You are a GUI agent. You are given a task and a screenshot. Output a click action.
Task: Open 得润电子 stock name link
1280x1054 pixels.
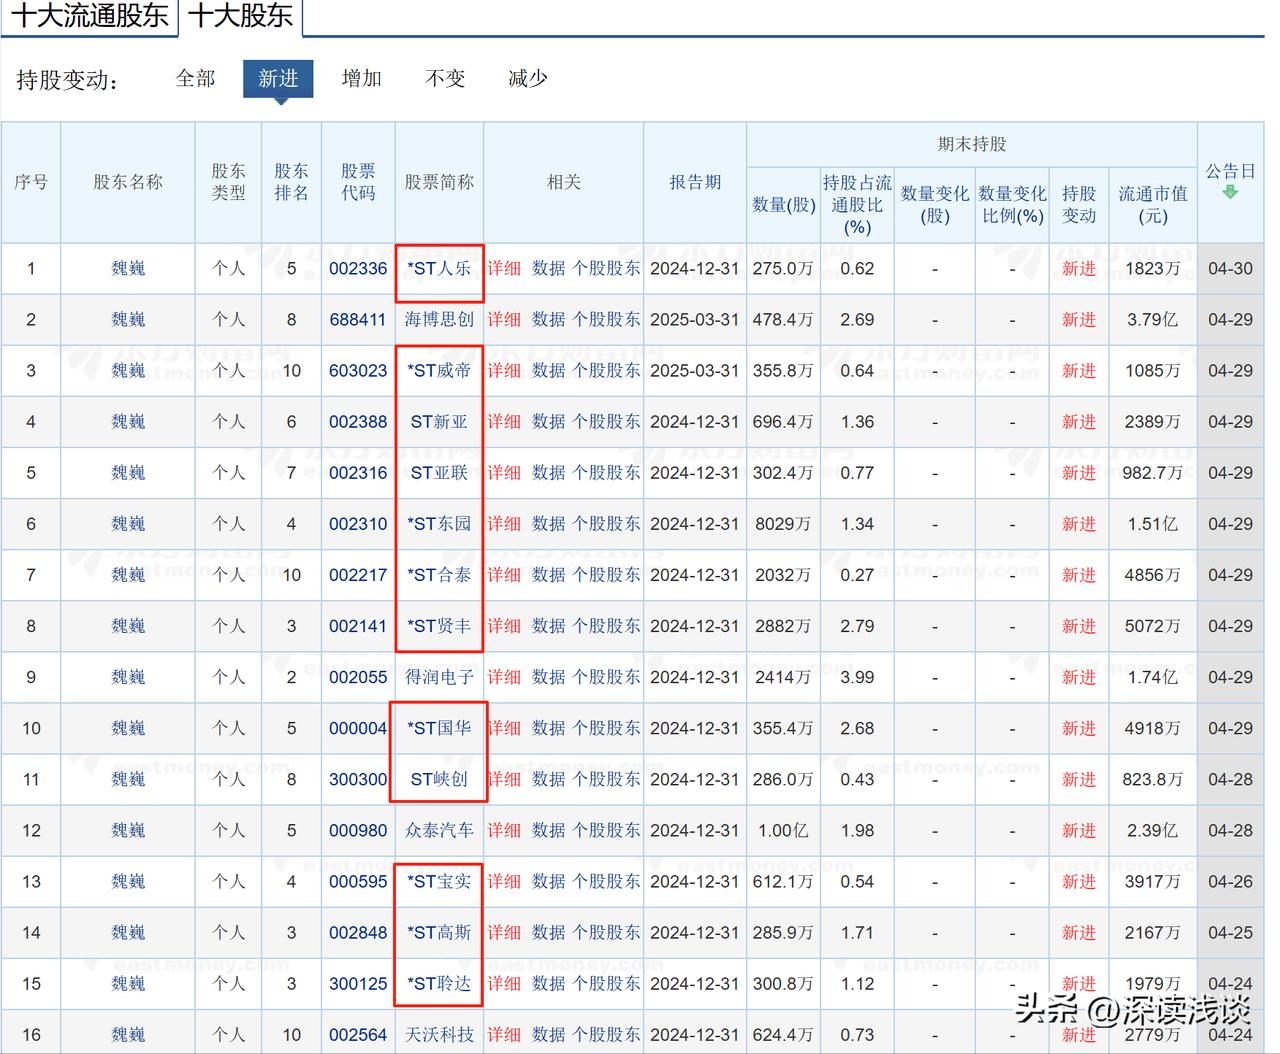(x=439, y=677)
